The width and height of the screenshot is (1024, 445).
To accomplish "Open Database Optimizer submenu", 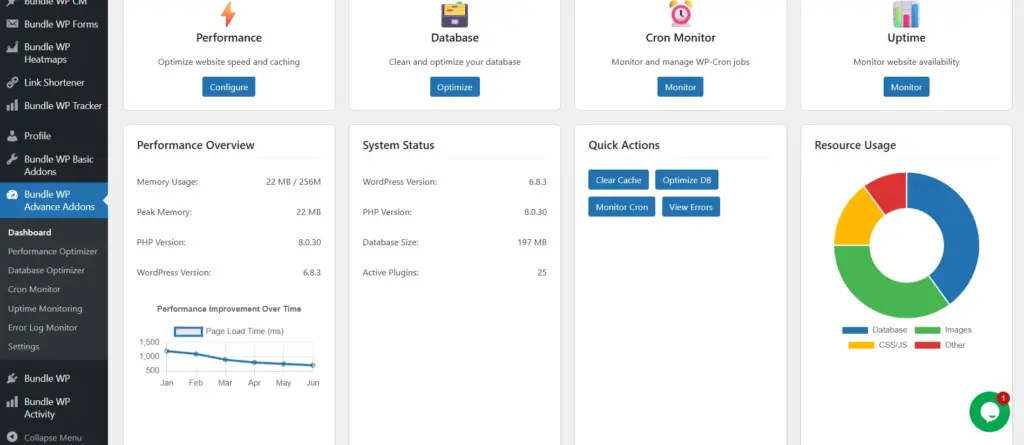I will coord(46,271).
